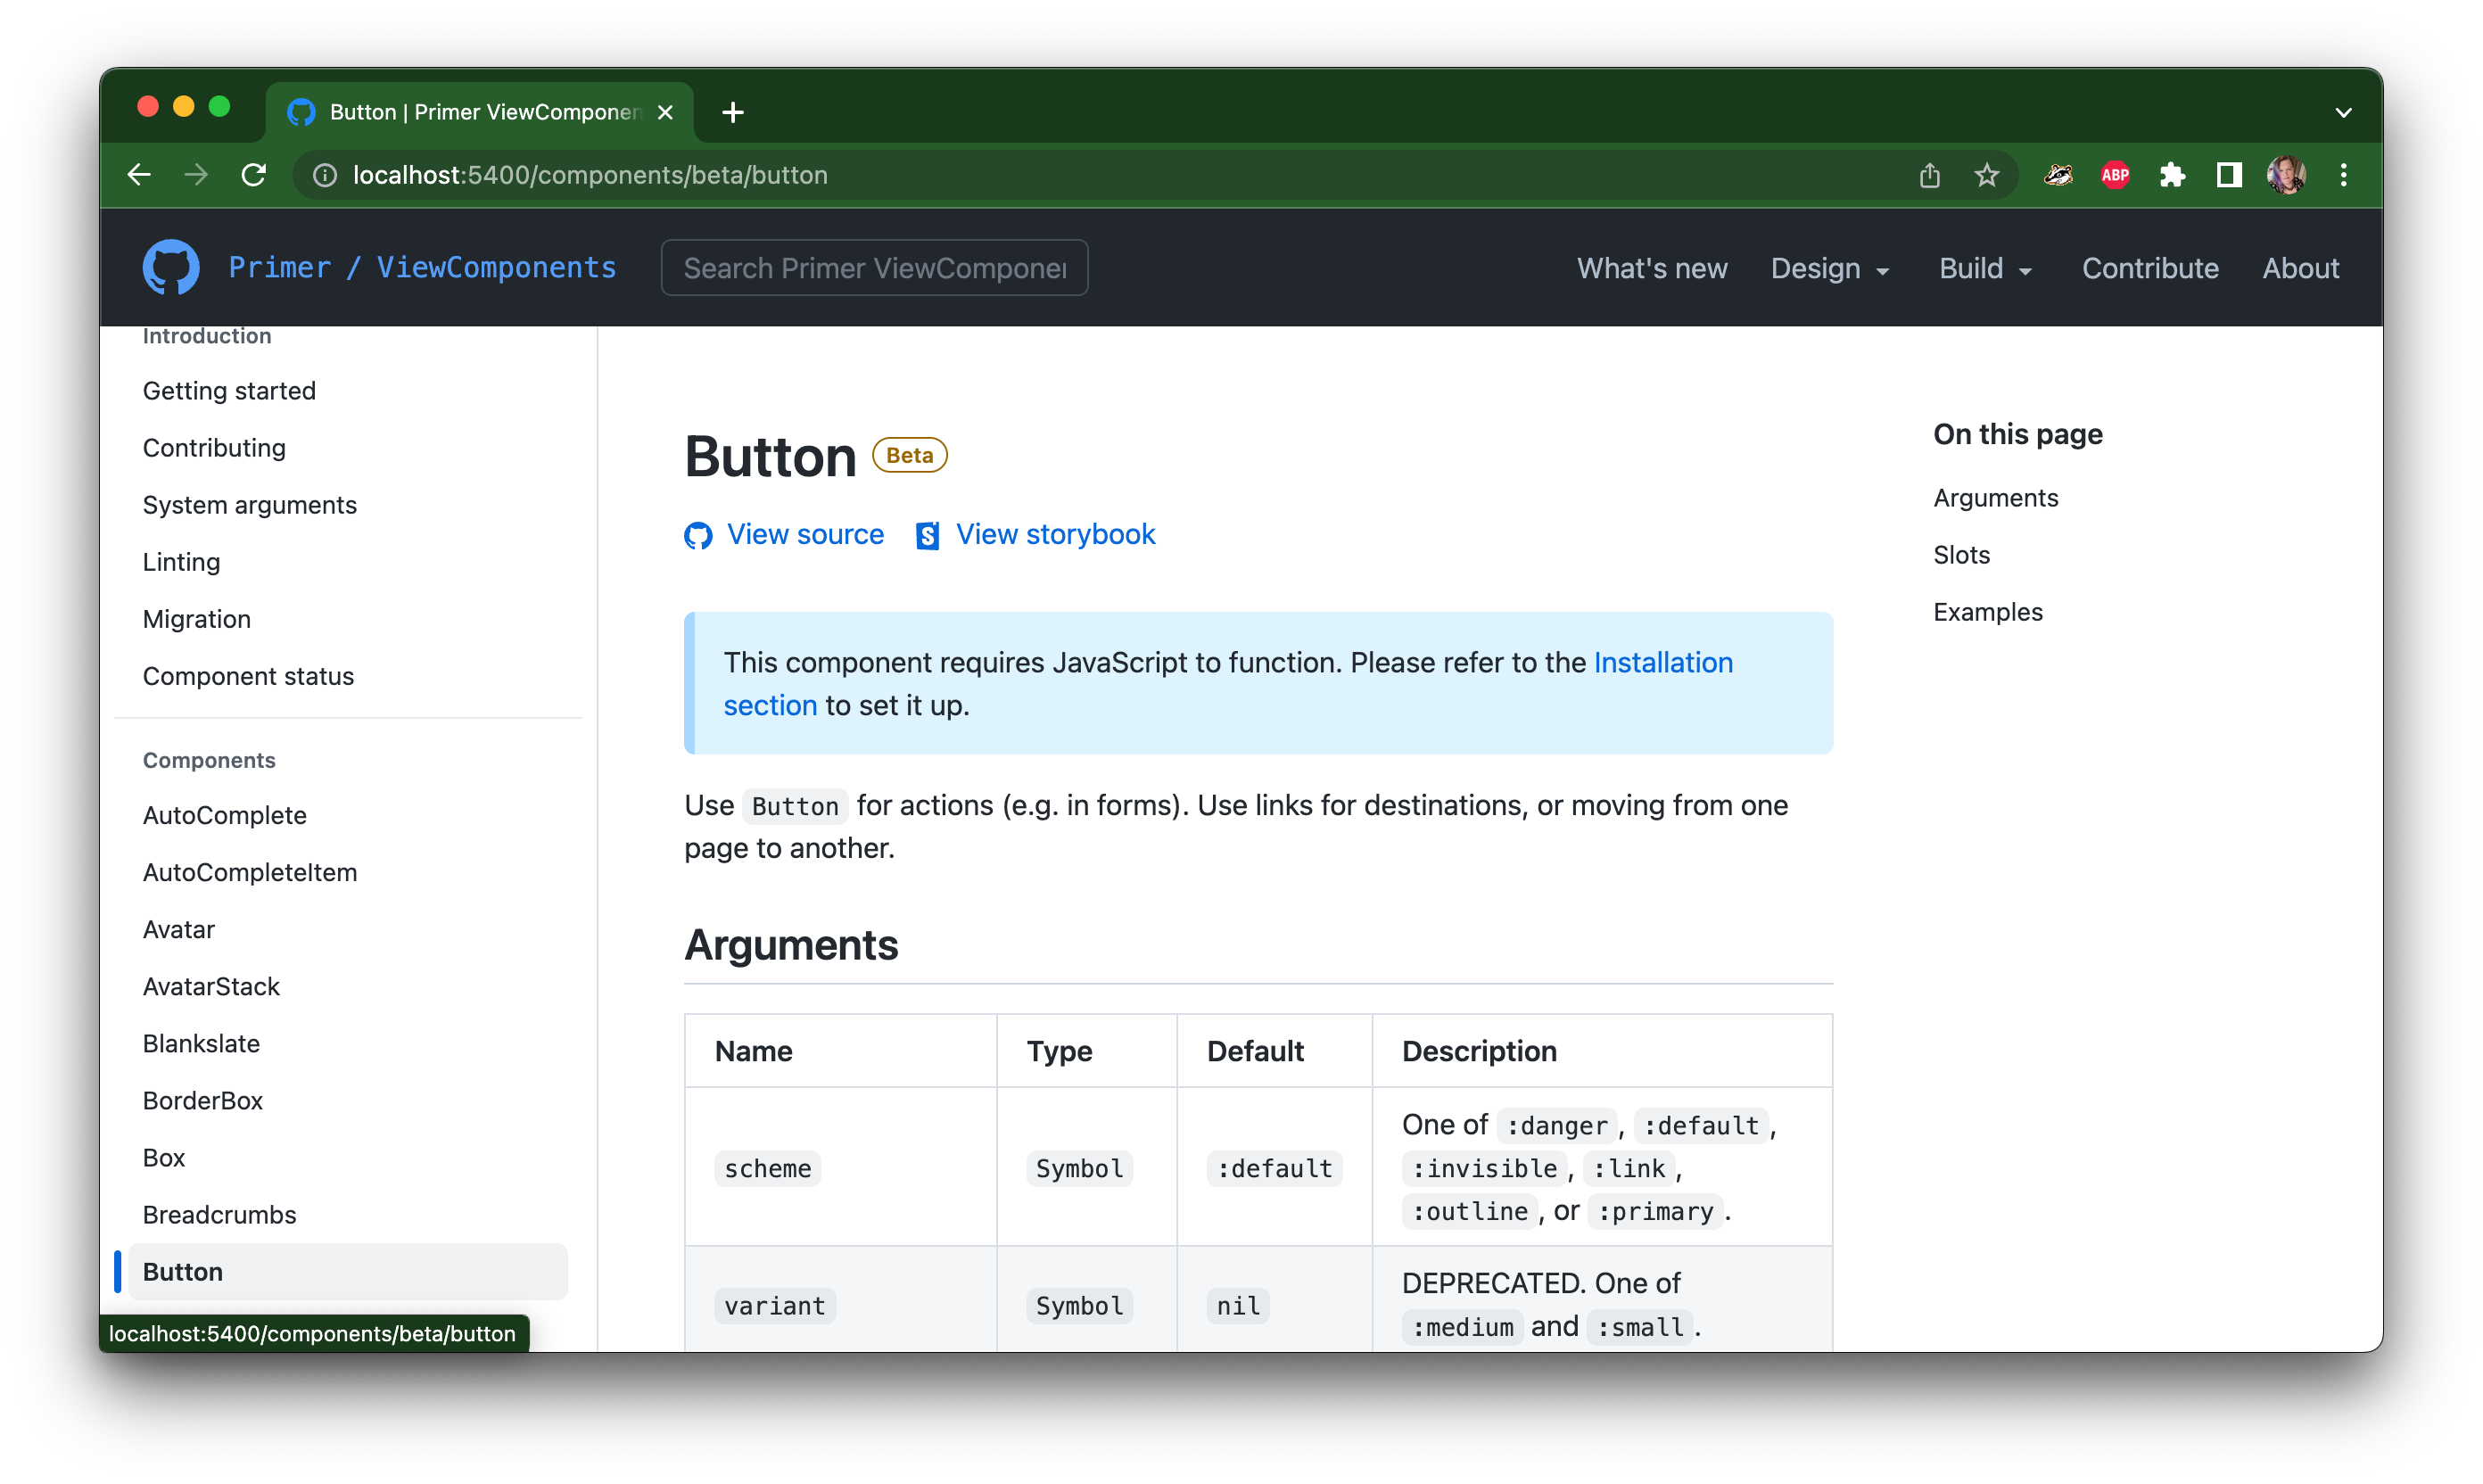Click the share page icon

point(1929,176)
